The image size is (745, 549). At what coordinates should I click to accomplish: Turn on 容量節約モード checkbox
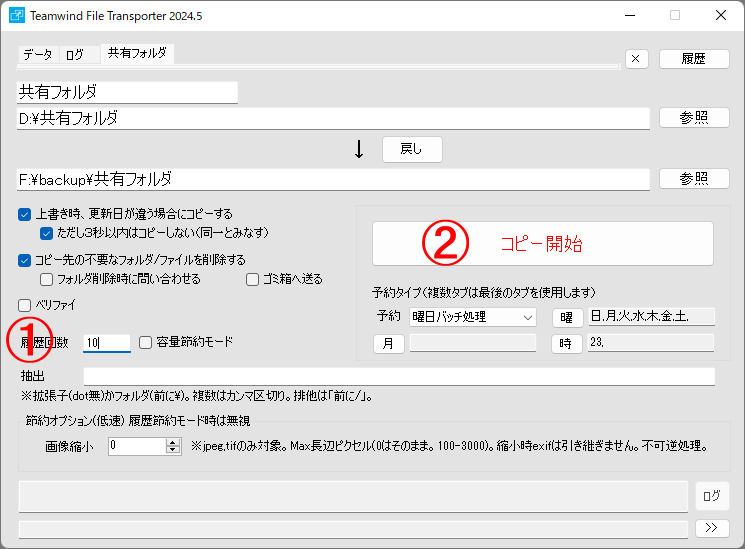[x=146, y=342]
